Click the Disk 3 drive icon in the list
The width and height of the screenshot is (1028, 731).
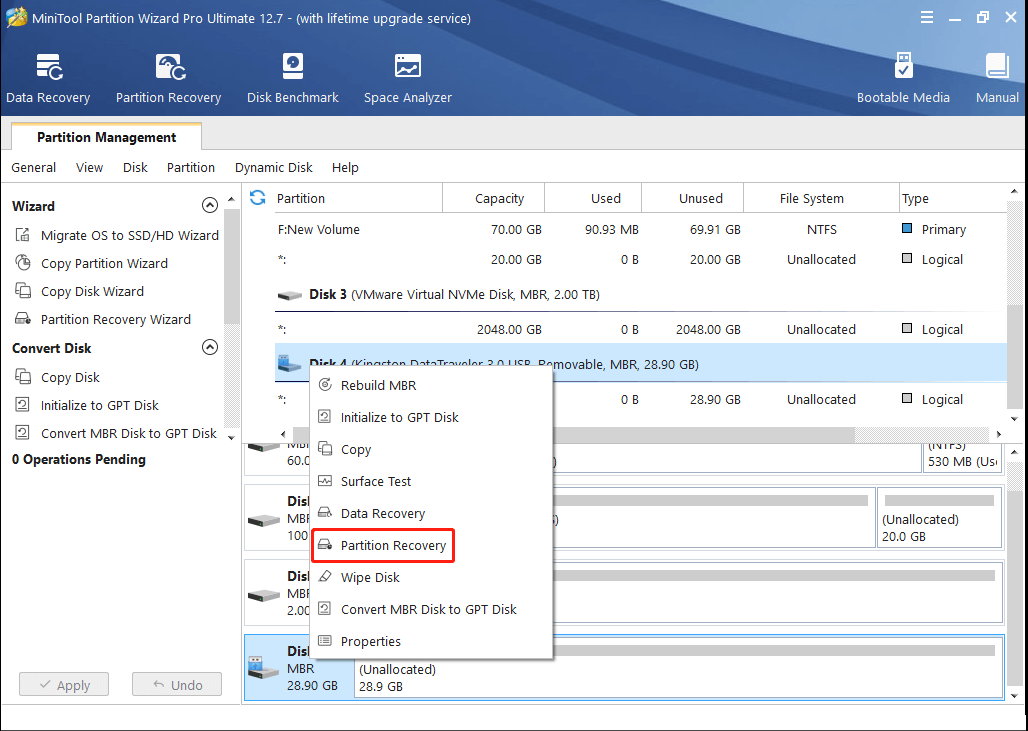click(x=289, y=295)
